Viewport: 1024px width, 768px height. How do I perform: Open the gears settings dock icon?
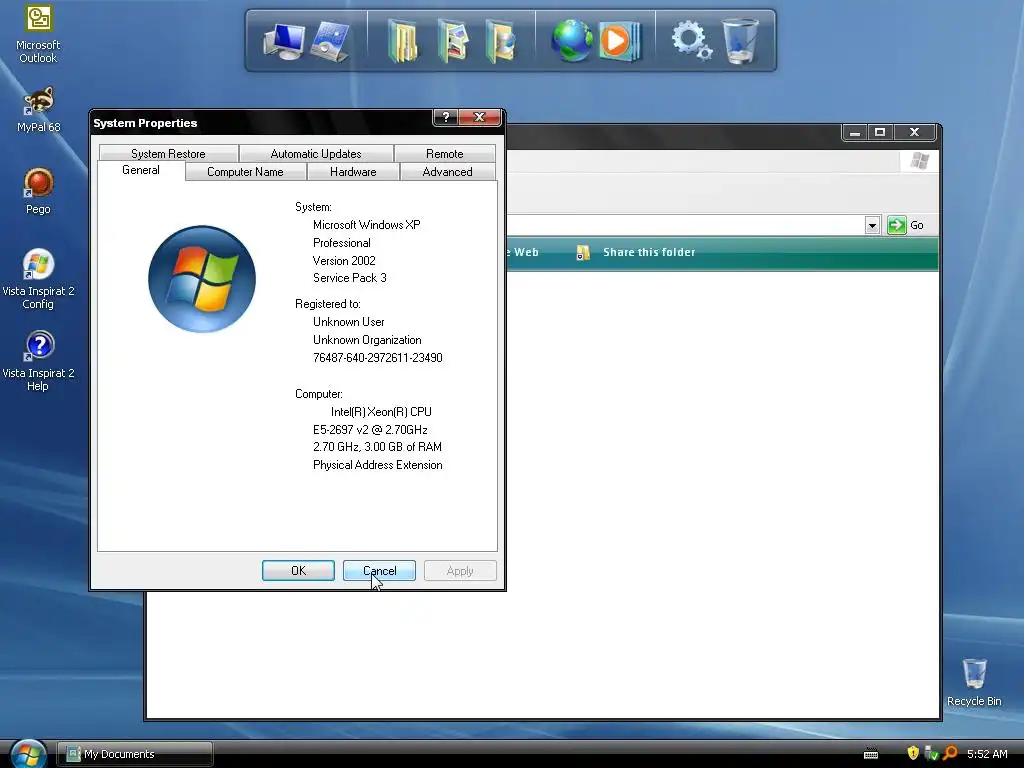(692, 40)
